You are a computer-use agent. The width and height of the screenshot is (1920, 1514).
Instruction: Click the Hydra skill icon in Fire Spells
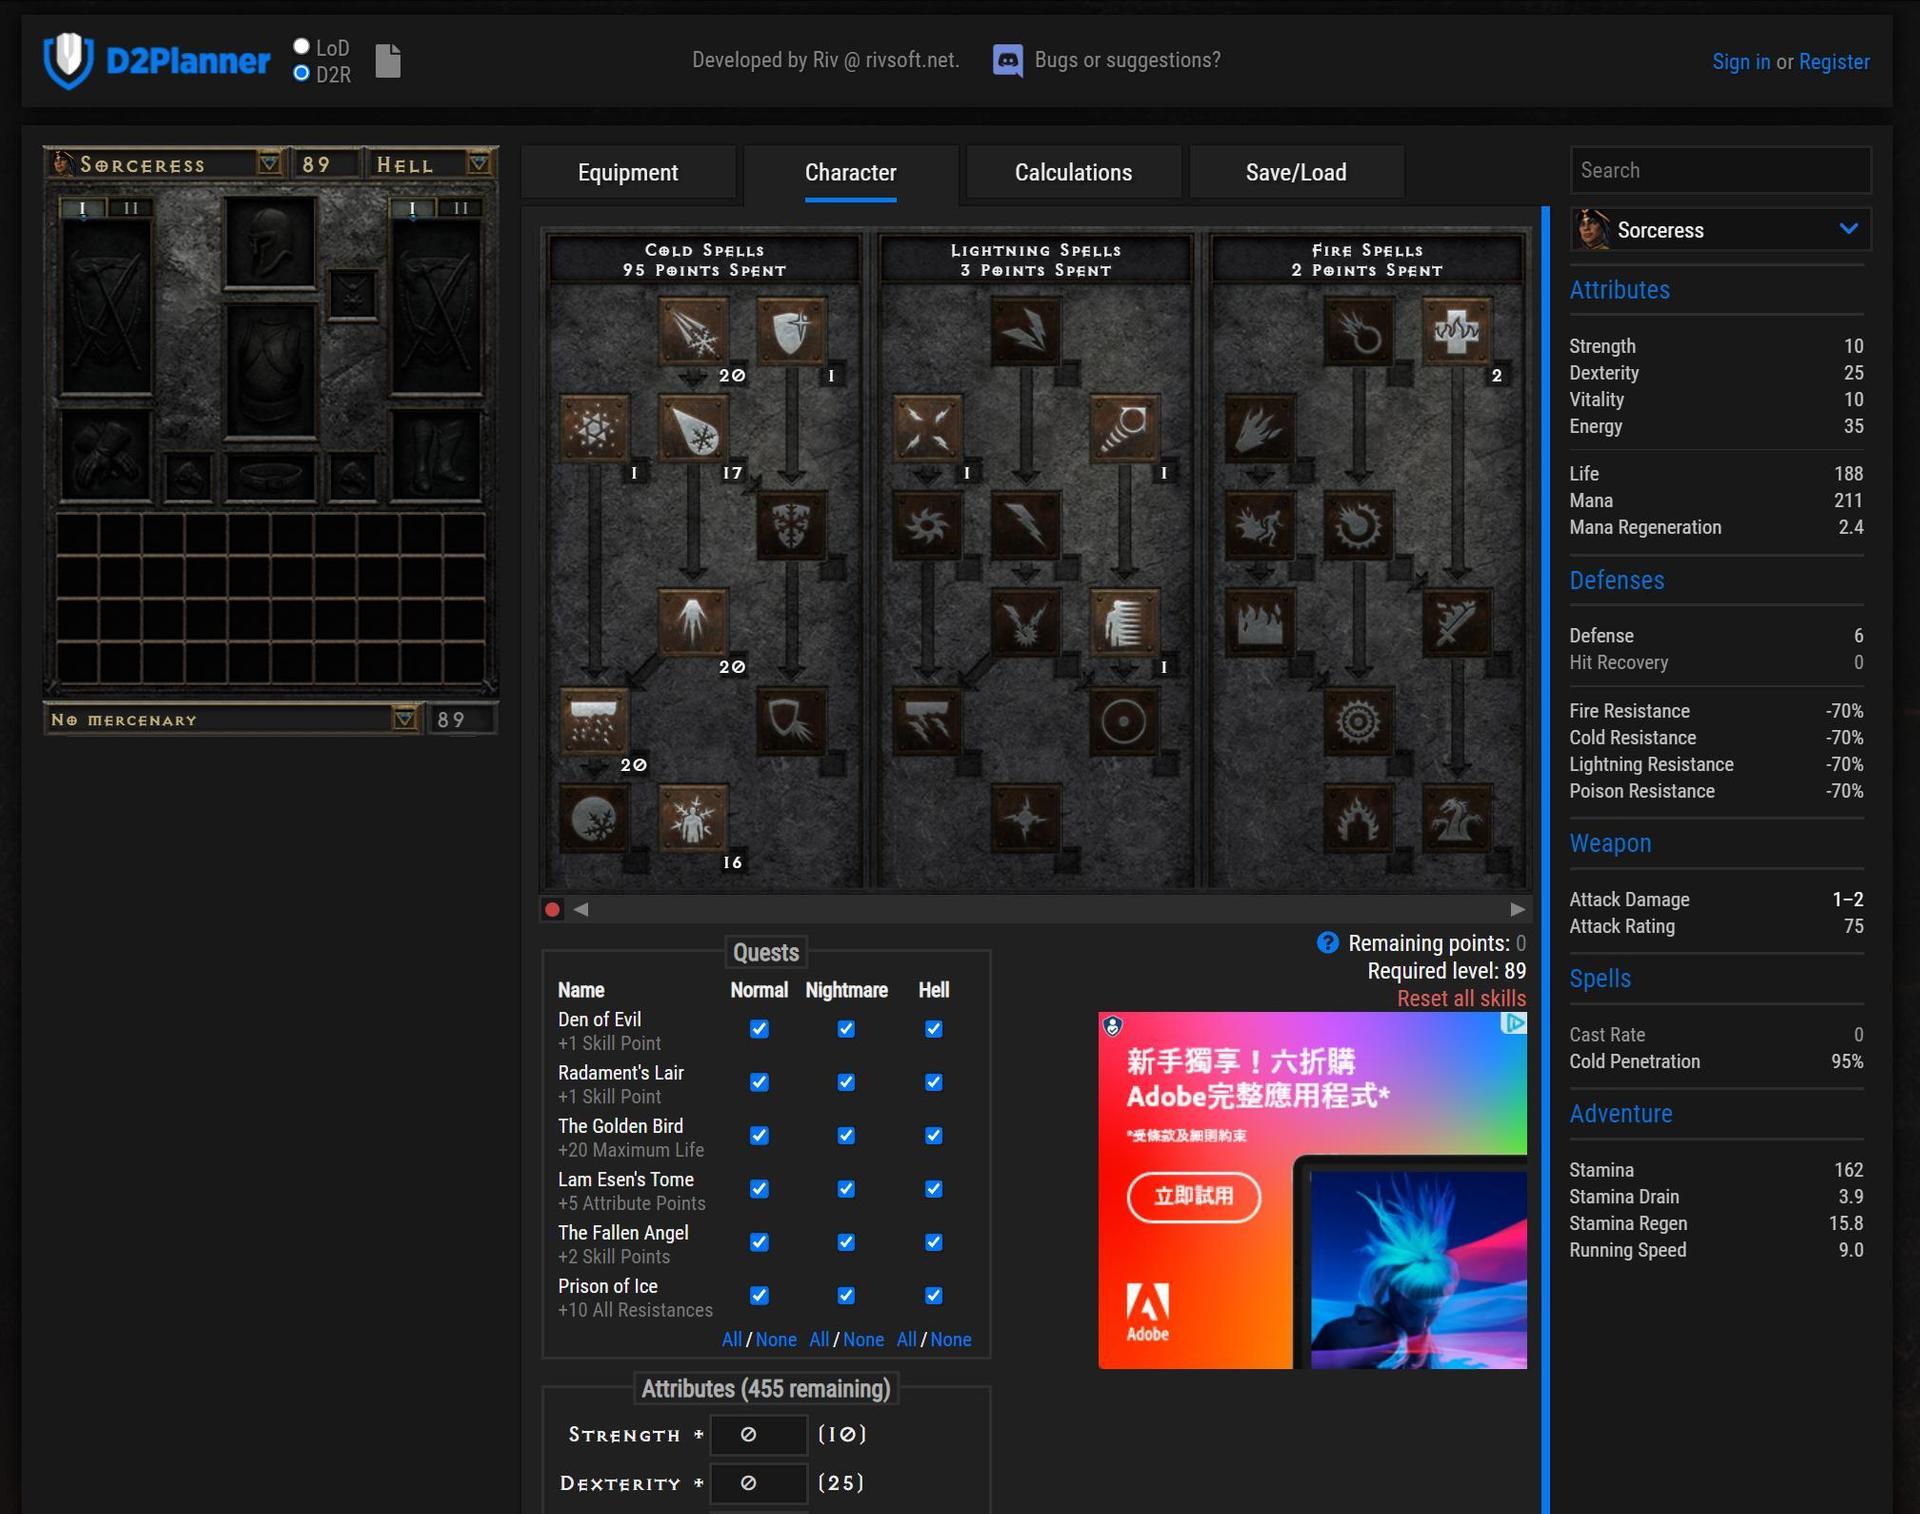pos(1455,818)
